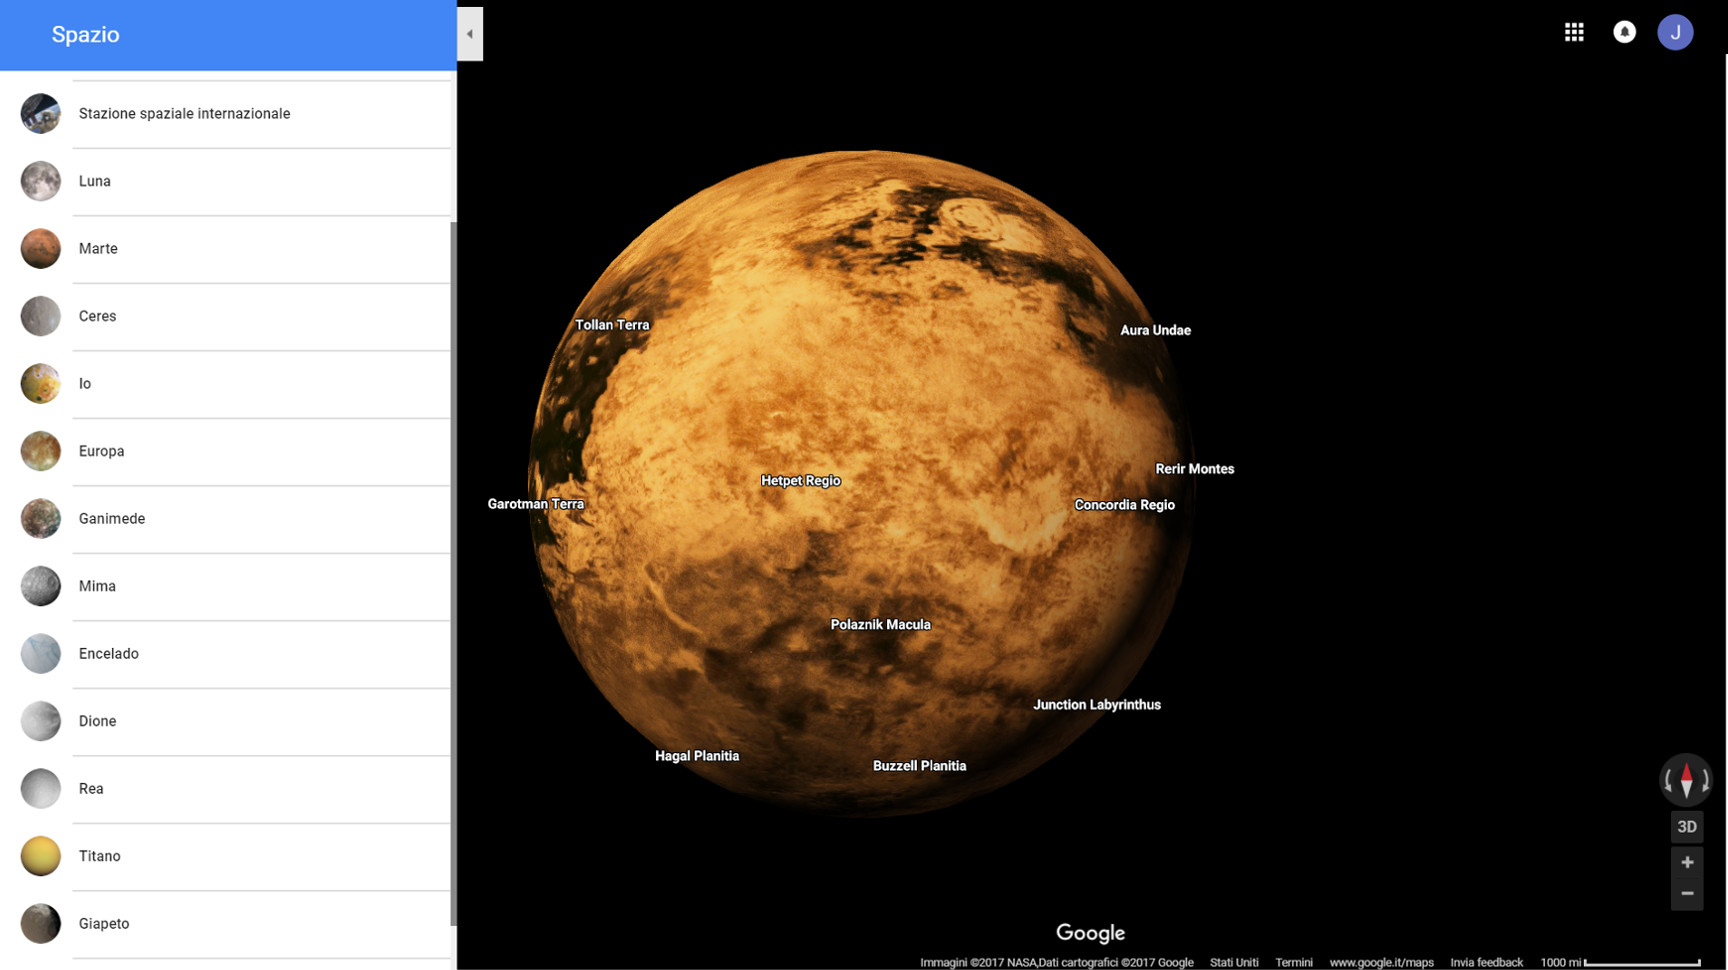Open the Termini link
The width and height of the screenshot is (1728, 970).
pos(1294,962)
